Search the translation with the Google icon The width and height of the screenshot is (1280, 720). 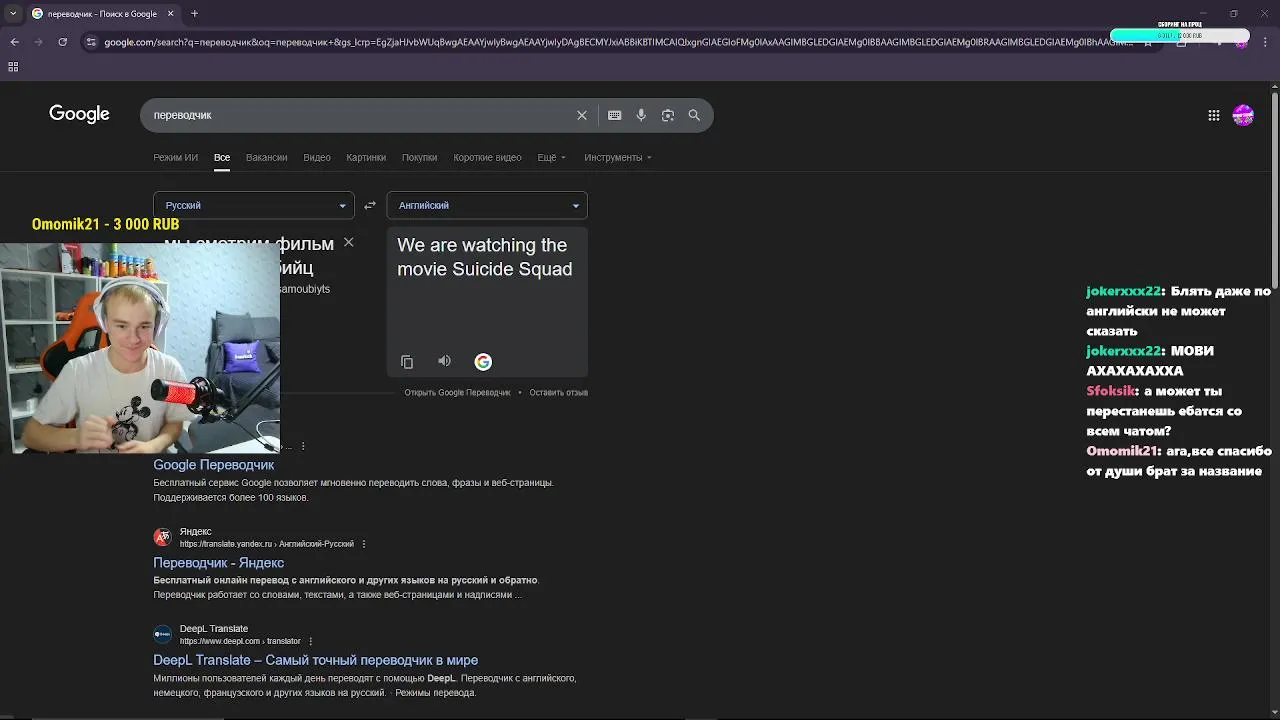(x=483, y=362)
